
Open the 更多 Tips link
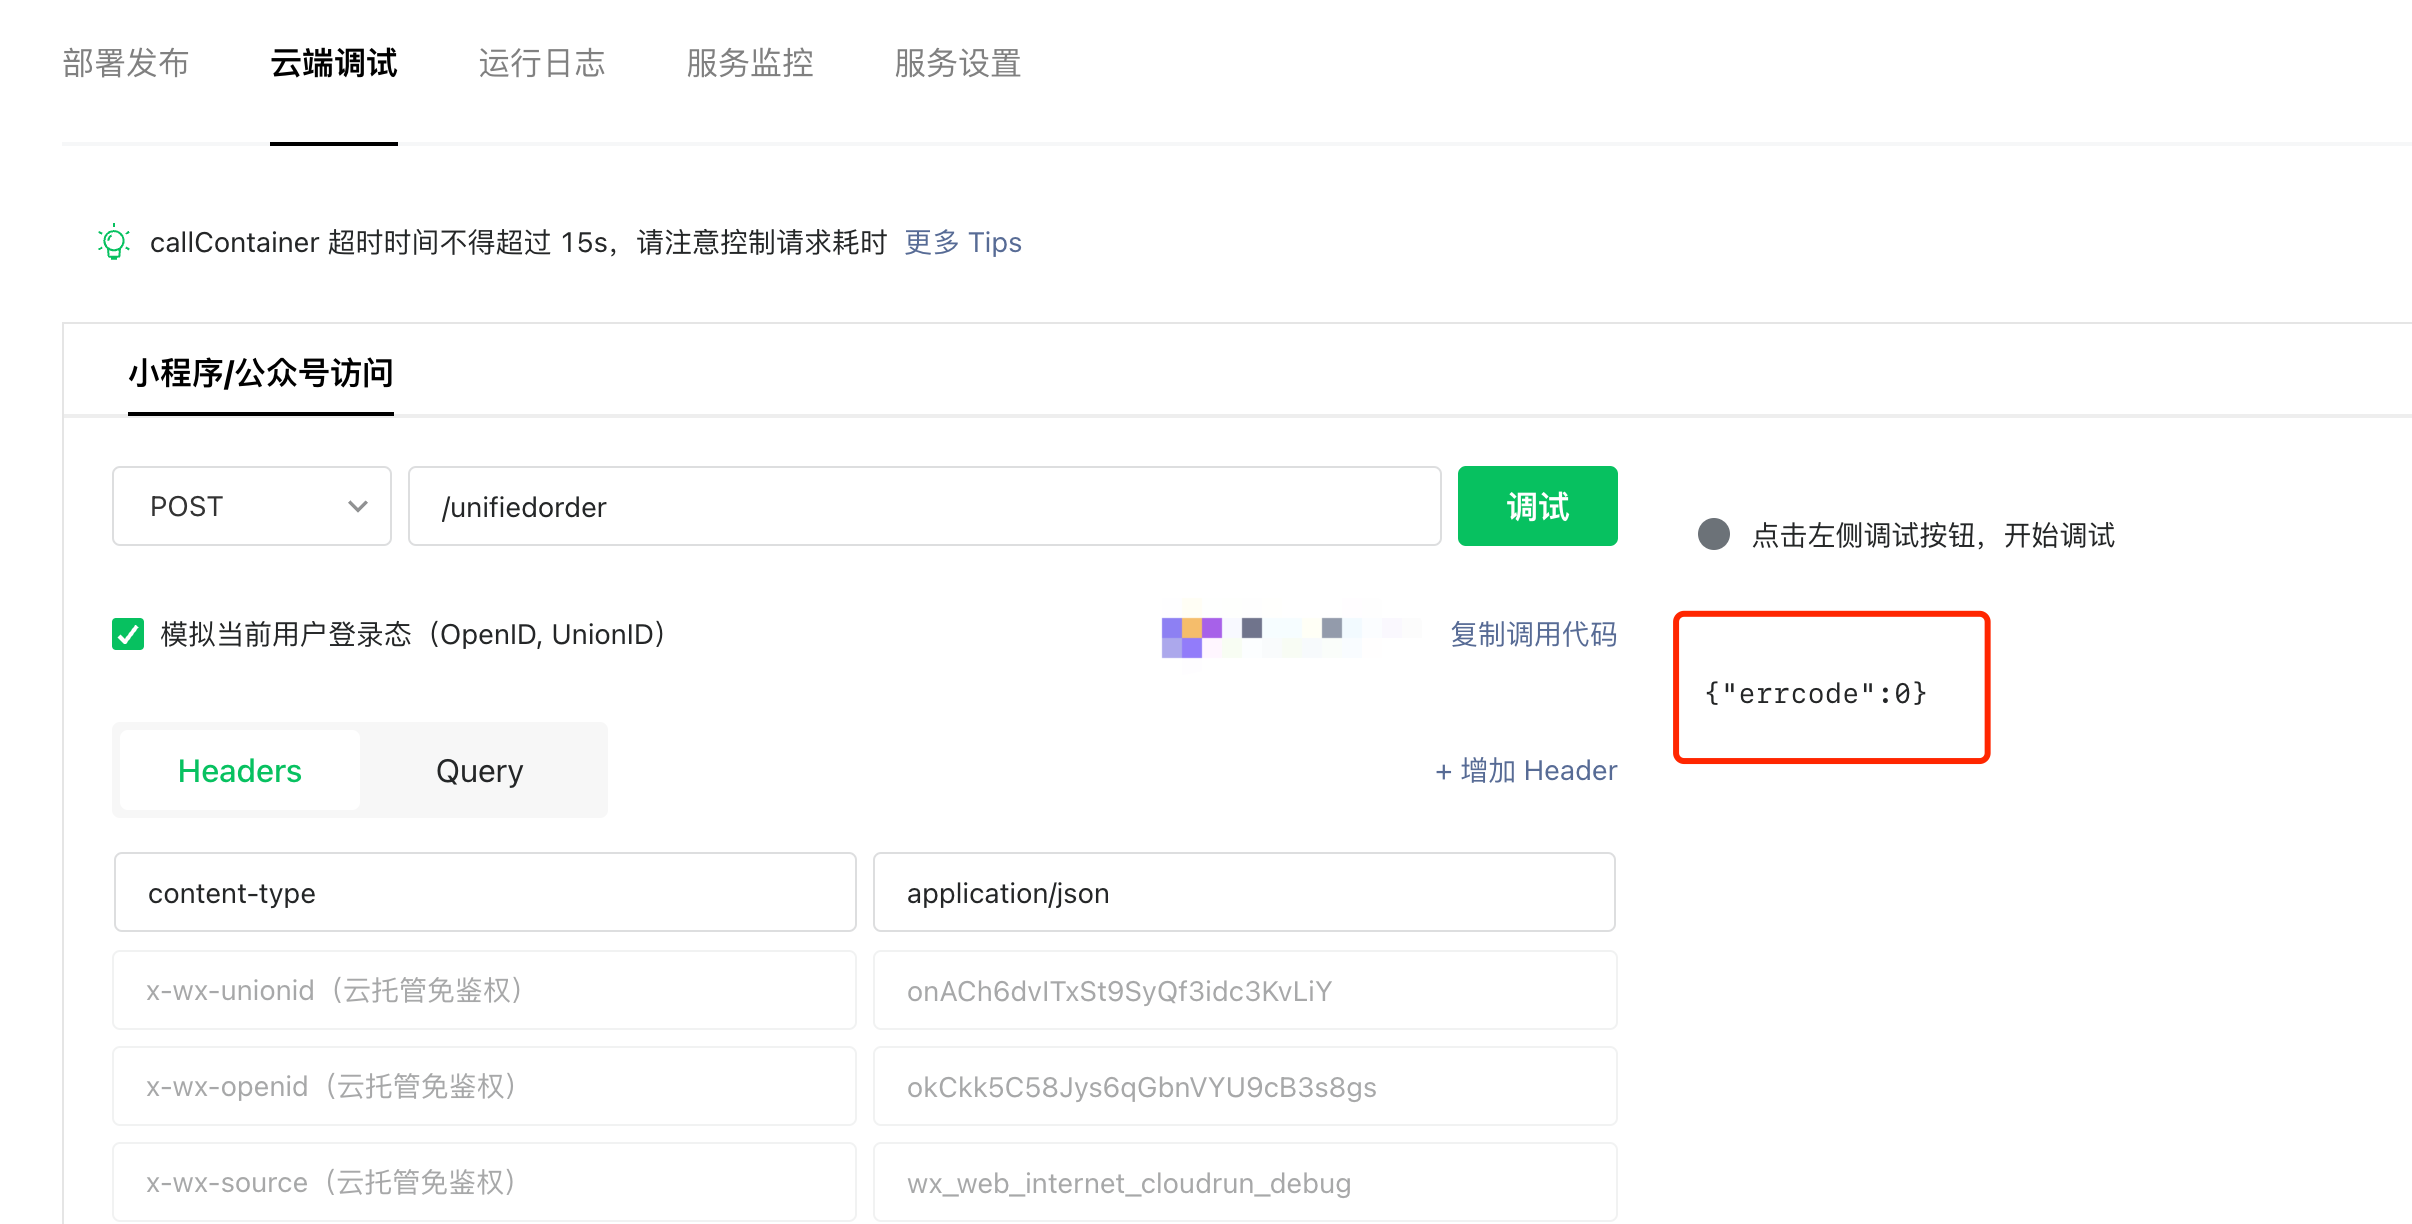point(962,242)
